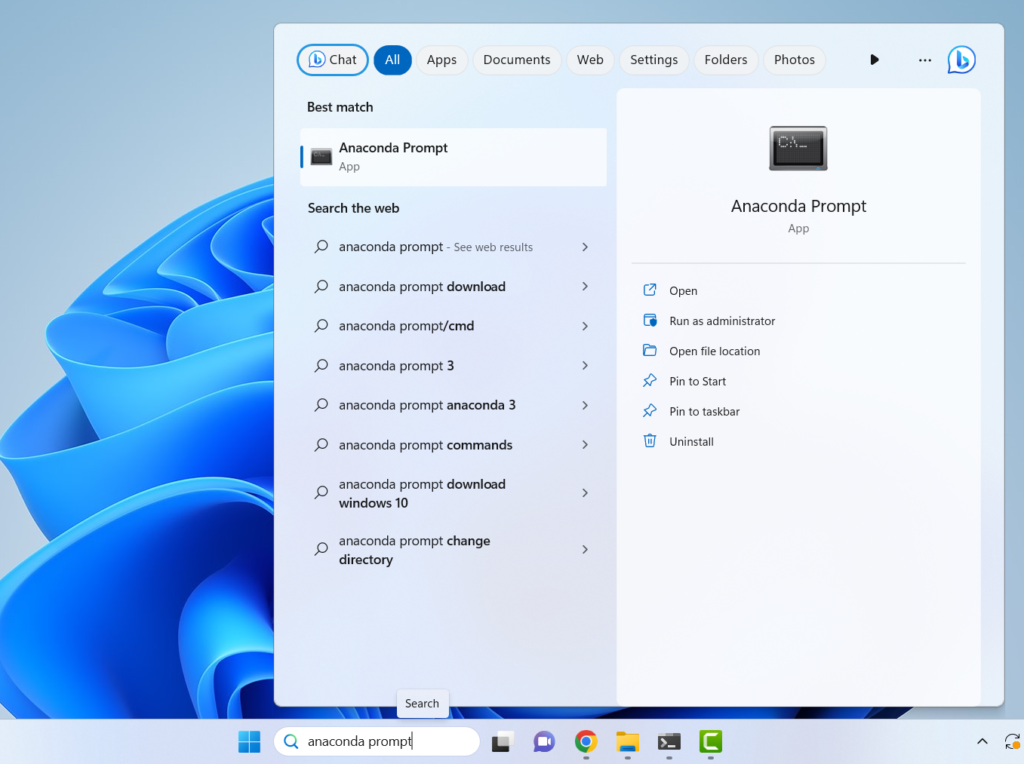Launch Google Chrome from the taskbar

[586, 741]
